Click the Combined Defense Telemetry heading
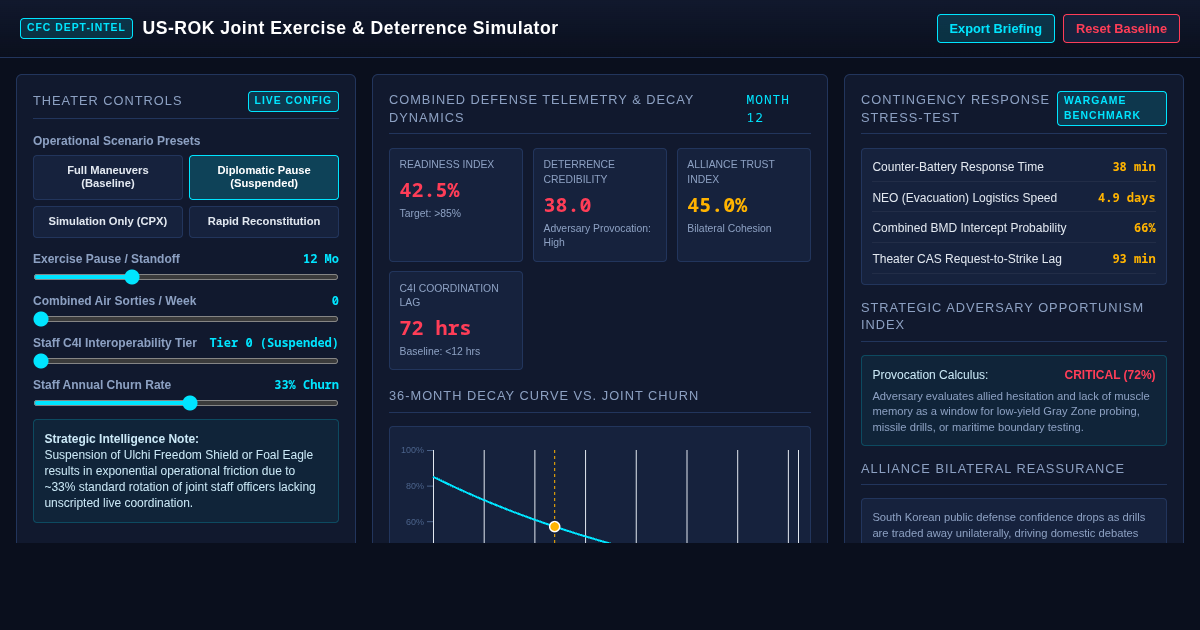Viewport: 1200px width, 630px height. (541, 109)
